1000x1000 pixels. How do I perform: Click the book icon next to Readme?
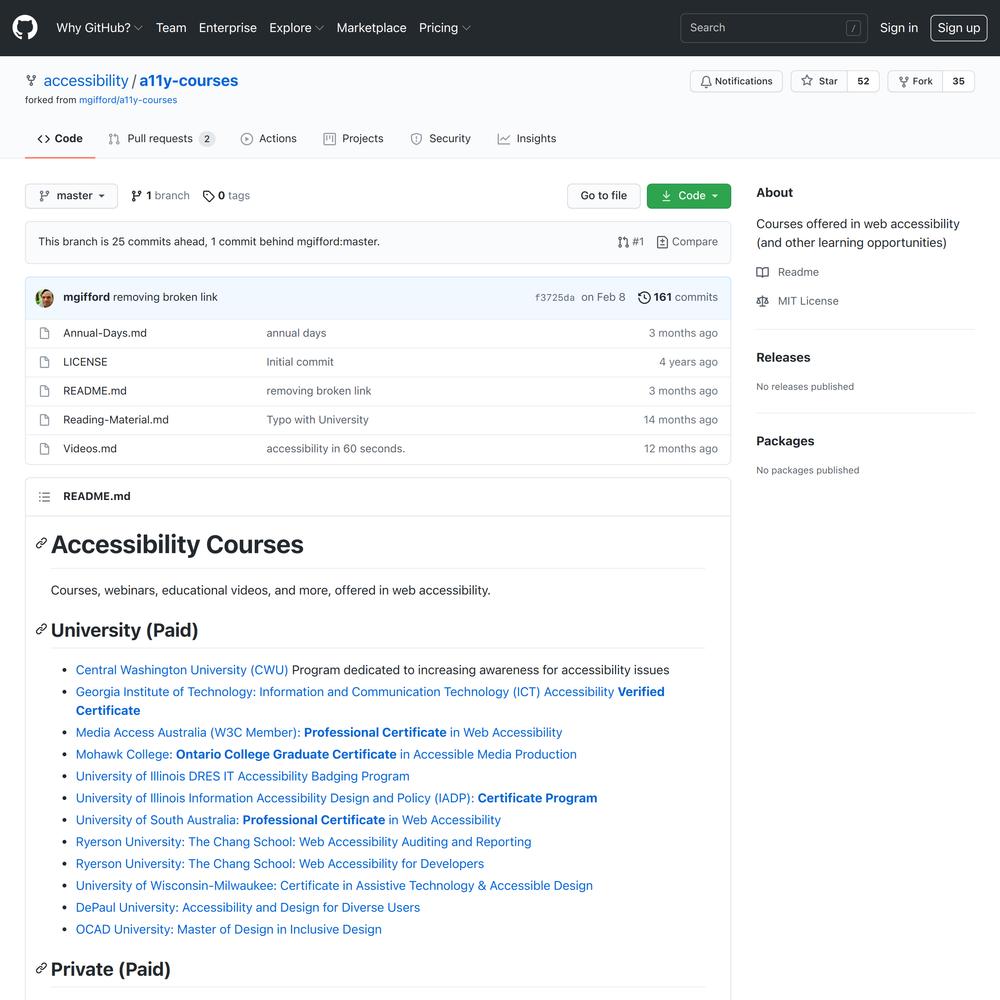762,272
